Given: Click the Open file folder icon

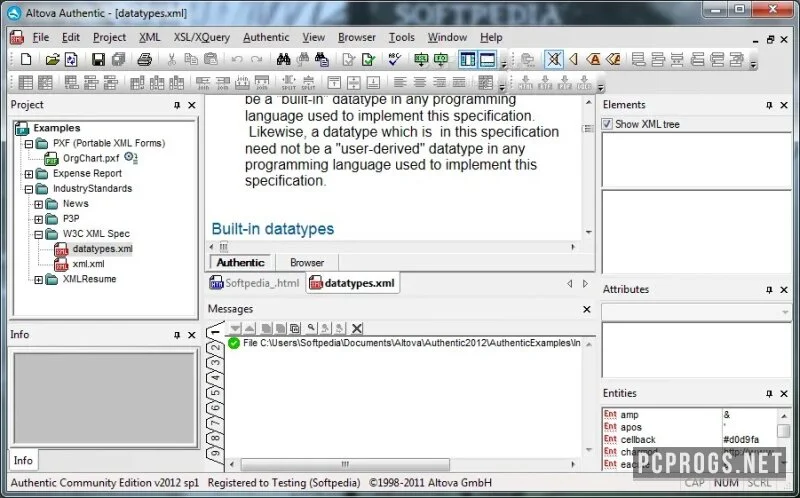Looking at the screenshot, I should click(x=53, y=60).
